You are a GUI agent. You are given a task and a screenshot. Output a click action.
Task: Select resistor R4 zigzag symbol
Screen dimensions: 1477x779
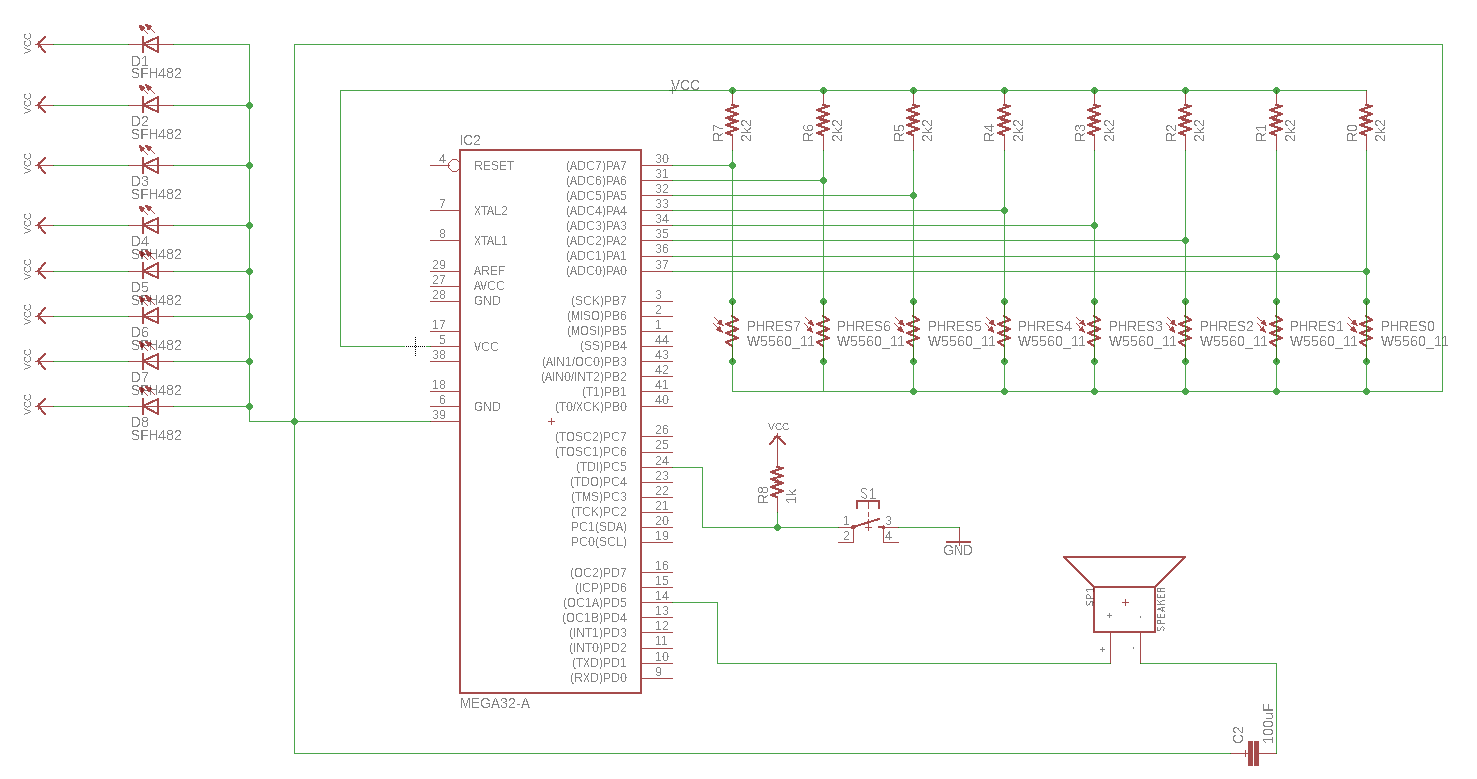1004,122
